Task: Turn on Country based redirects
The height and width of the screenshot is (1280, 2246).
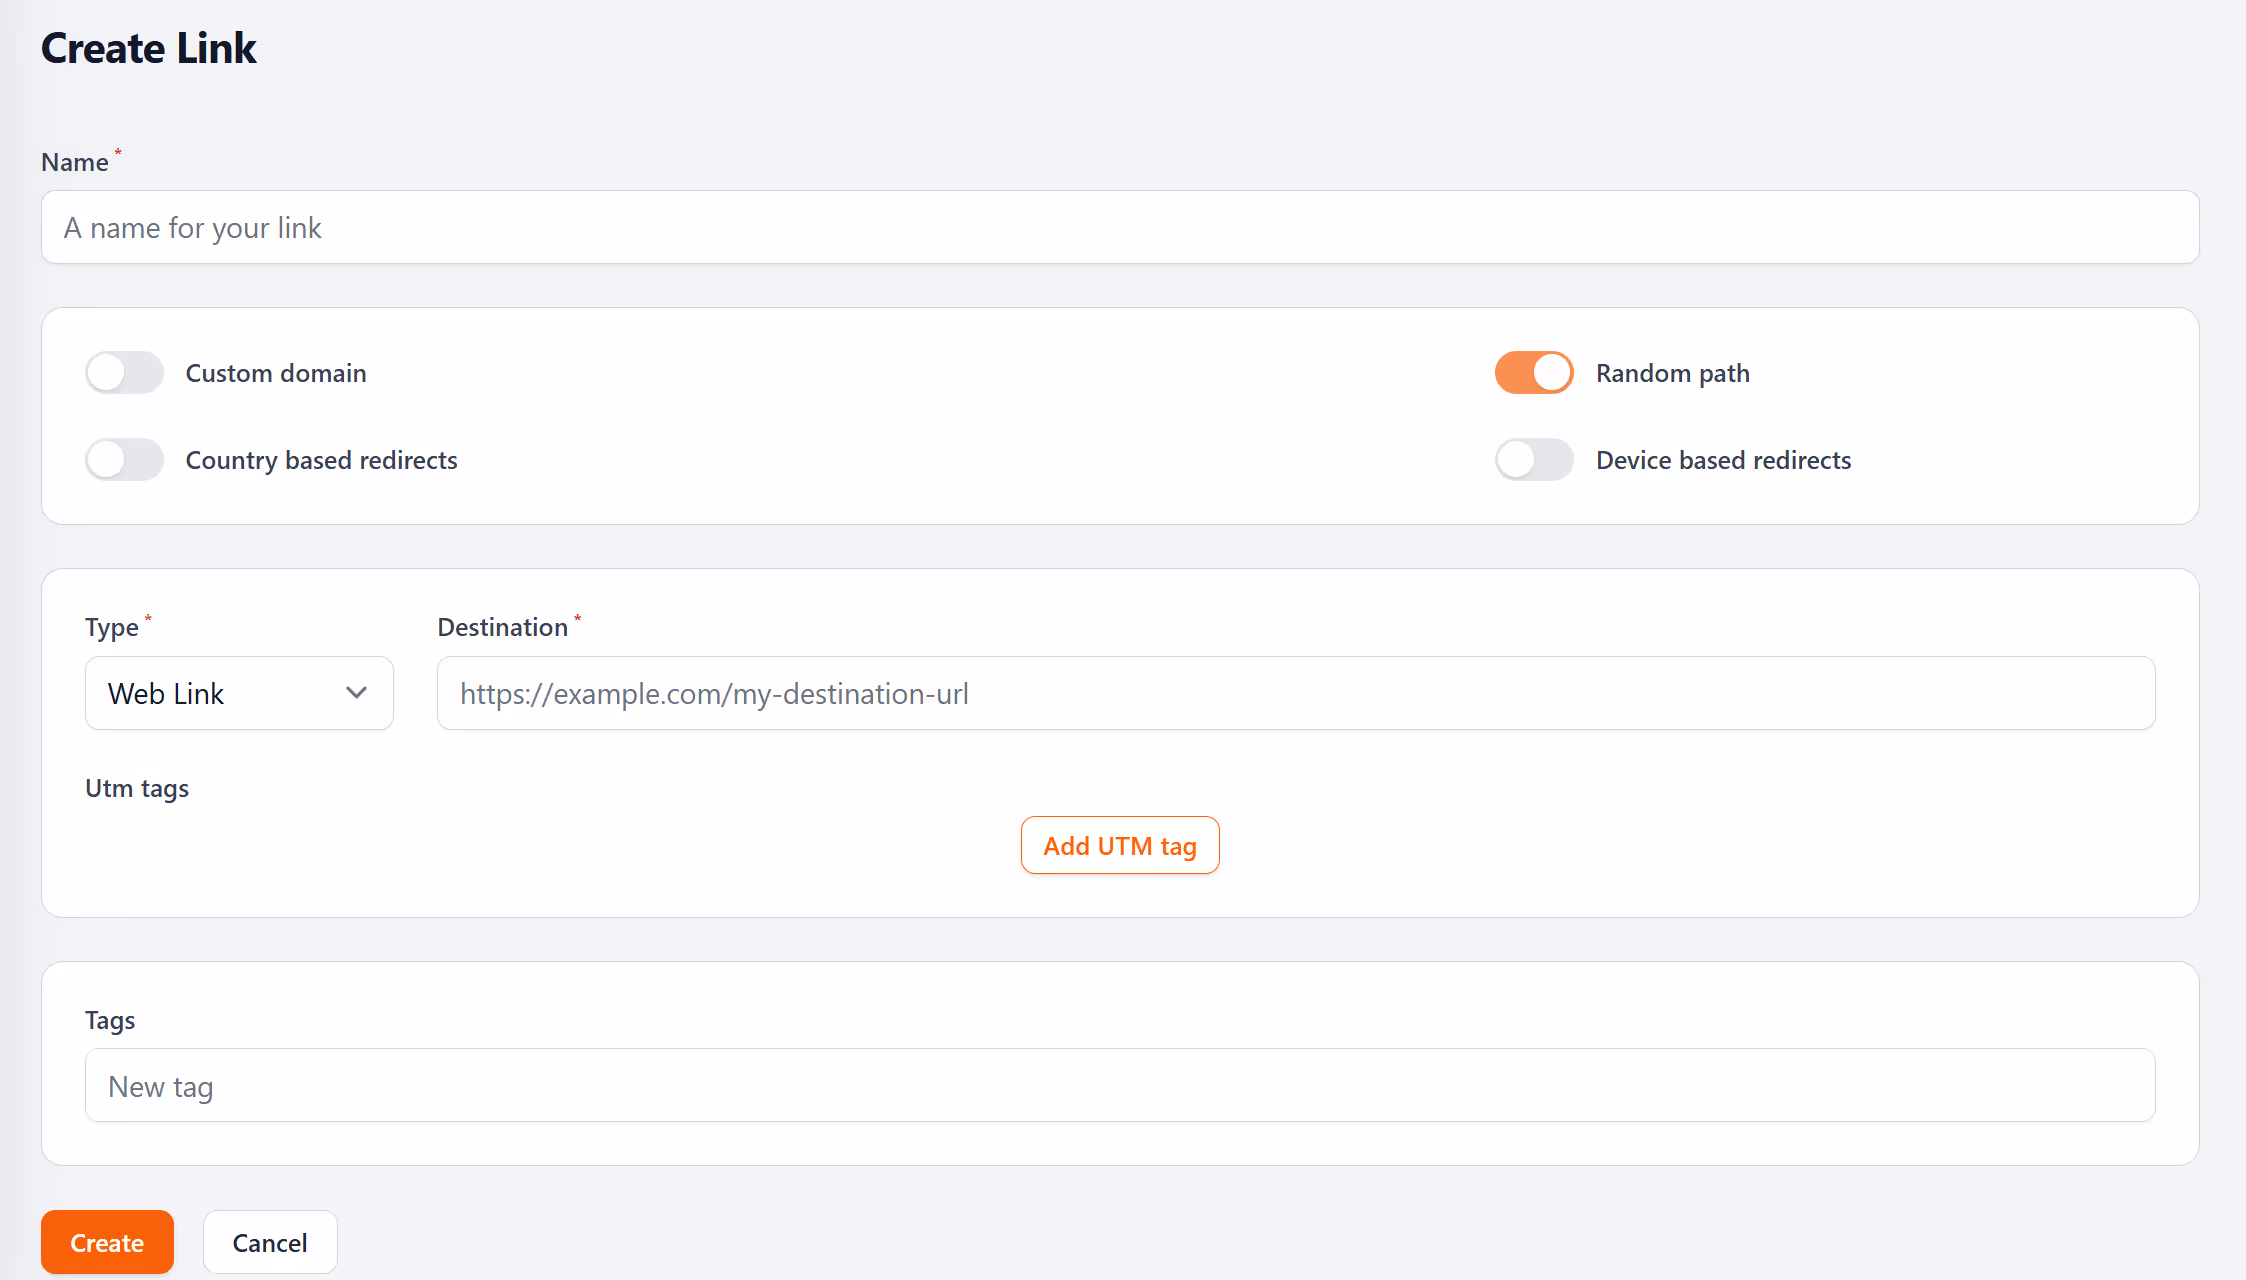Action: point(123,459)
